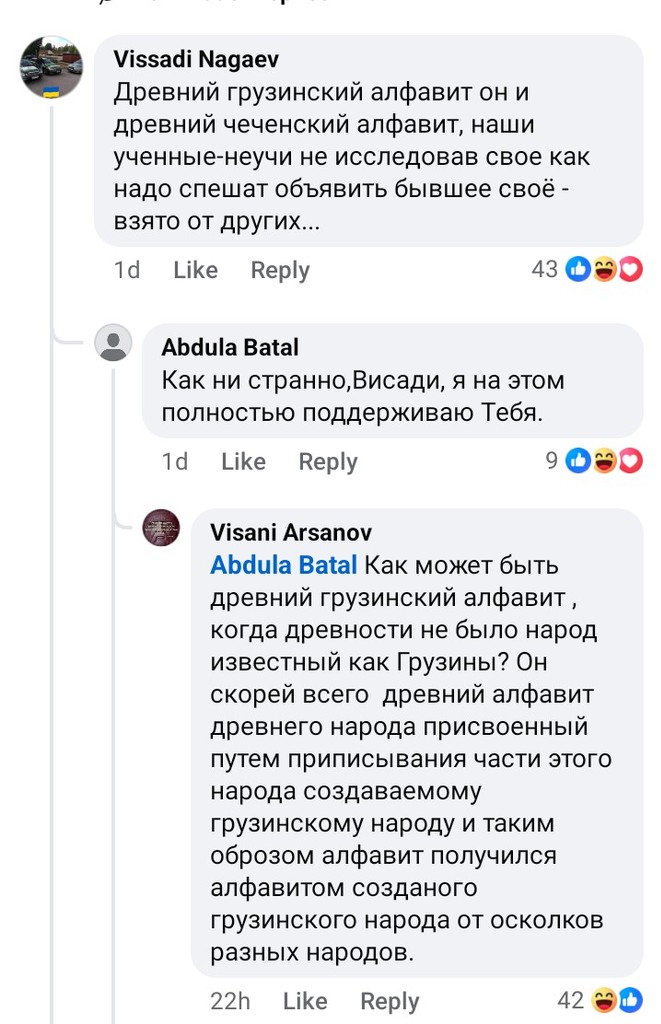Click the heart reaction on Vissadi's comment
Viewport: 661px width, 1024px height.
(629, 269)
